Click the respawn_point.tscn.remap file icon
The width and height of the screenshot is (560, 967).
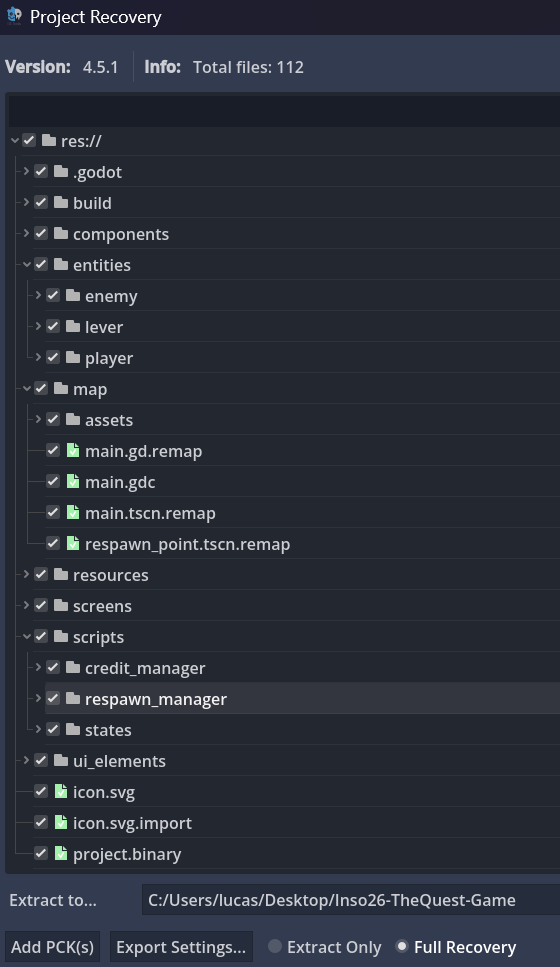tap(73, 543)
